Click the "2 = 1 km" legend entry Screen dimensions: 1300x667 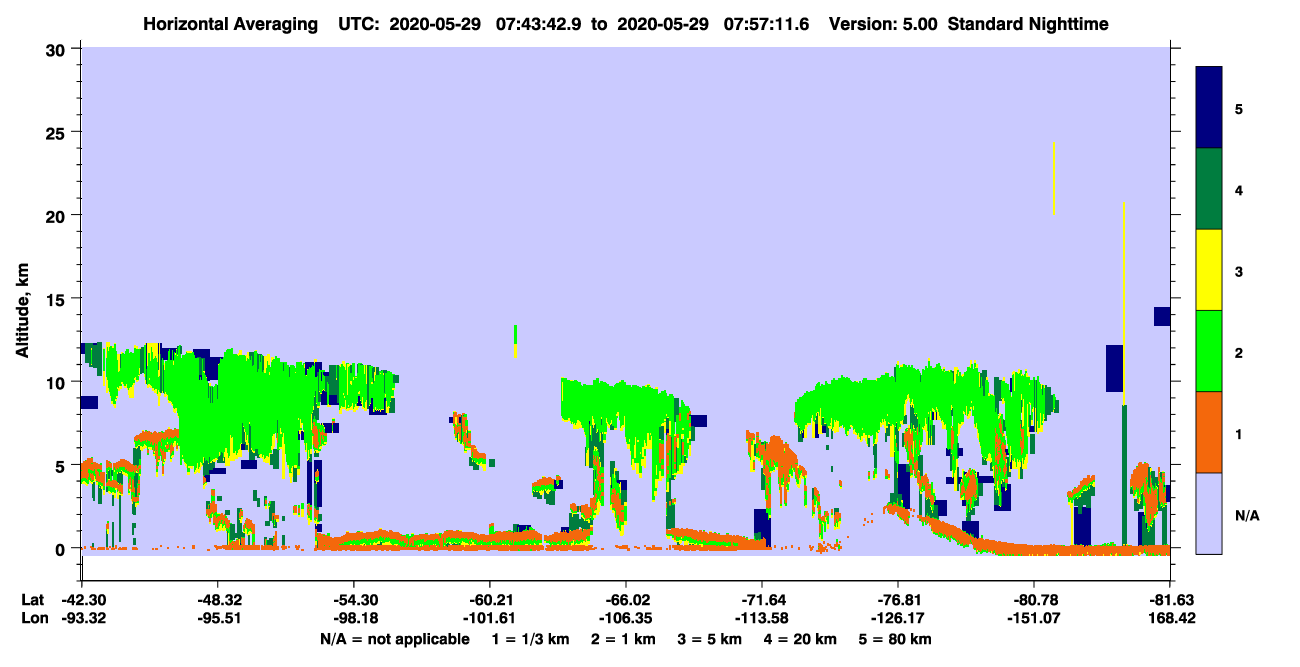[624, 639]
